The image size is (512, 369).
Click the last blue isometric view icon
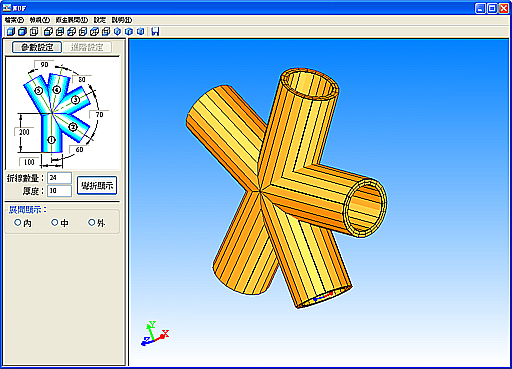[141, 32]
